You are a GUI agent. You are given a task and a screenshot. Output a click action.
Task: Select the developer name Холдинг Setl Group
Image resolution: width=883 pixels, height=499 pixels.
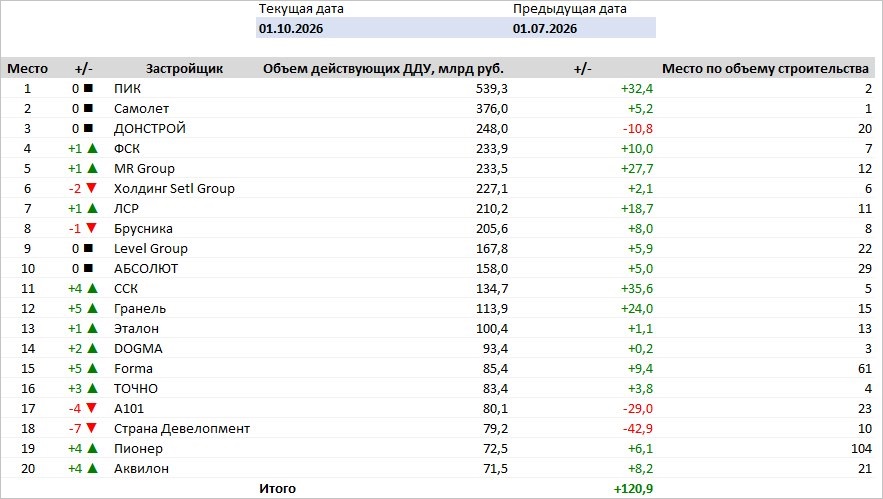tap(174, 189)
